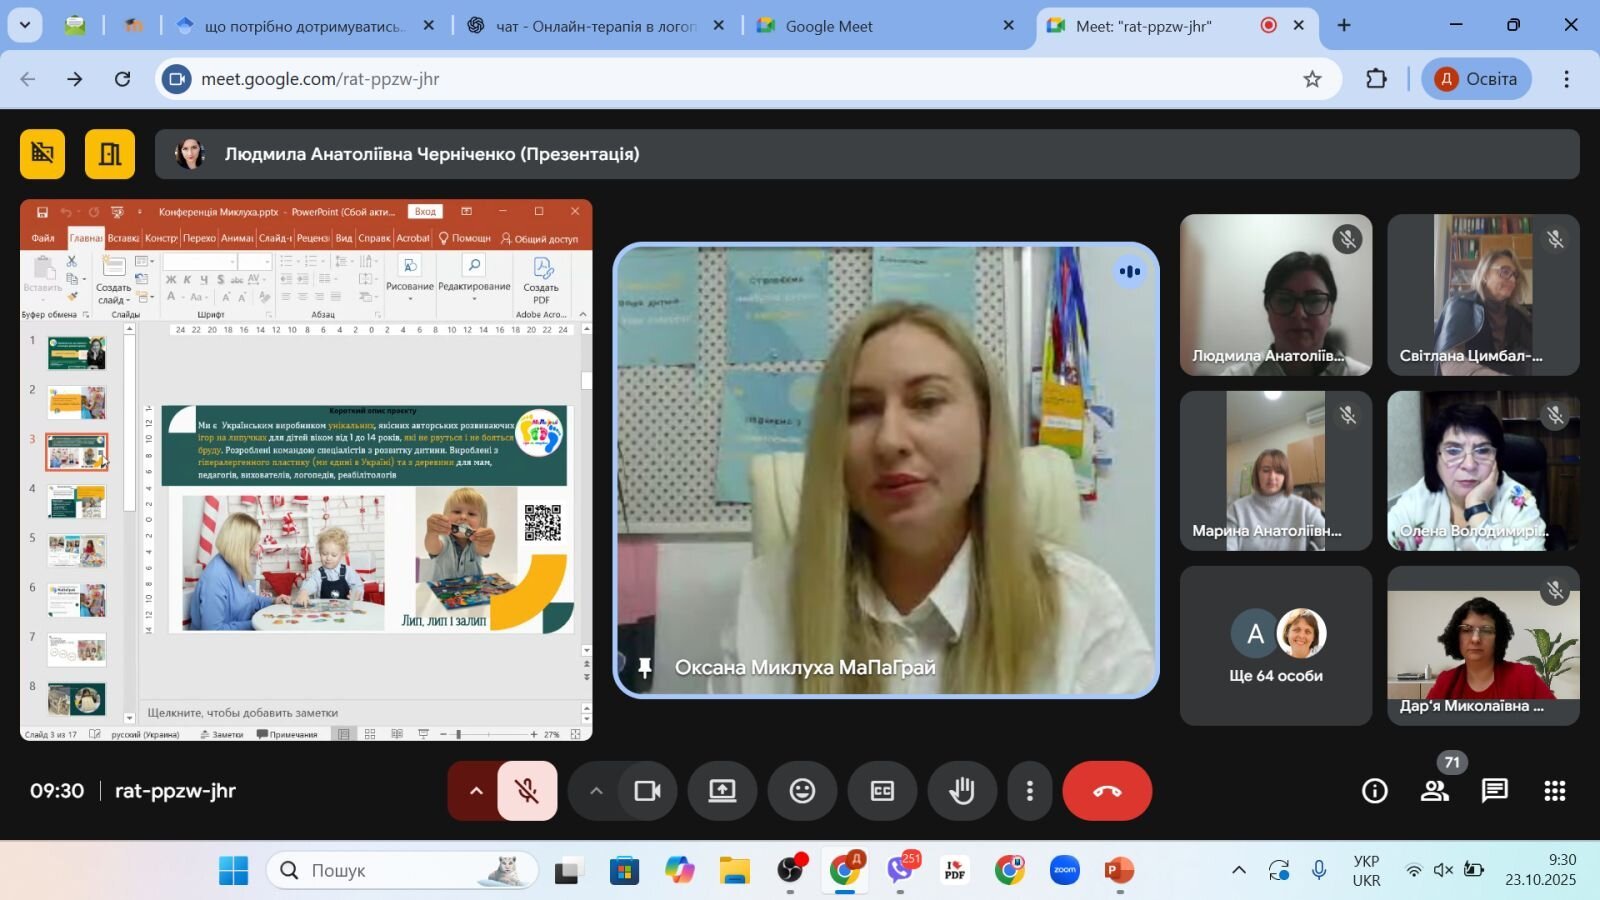Screen dimensions: 1600x900
Task: Expand video settings arrow beside camera
Action: click(x=596, y=791)
